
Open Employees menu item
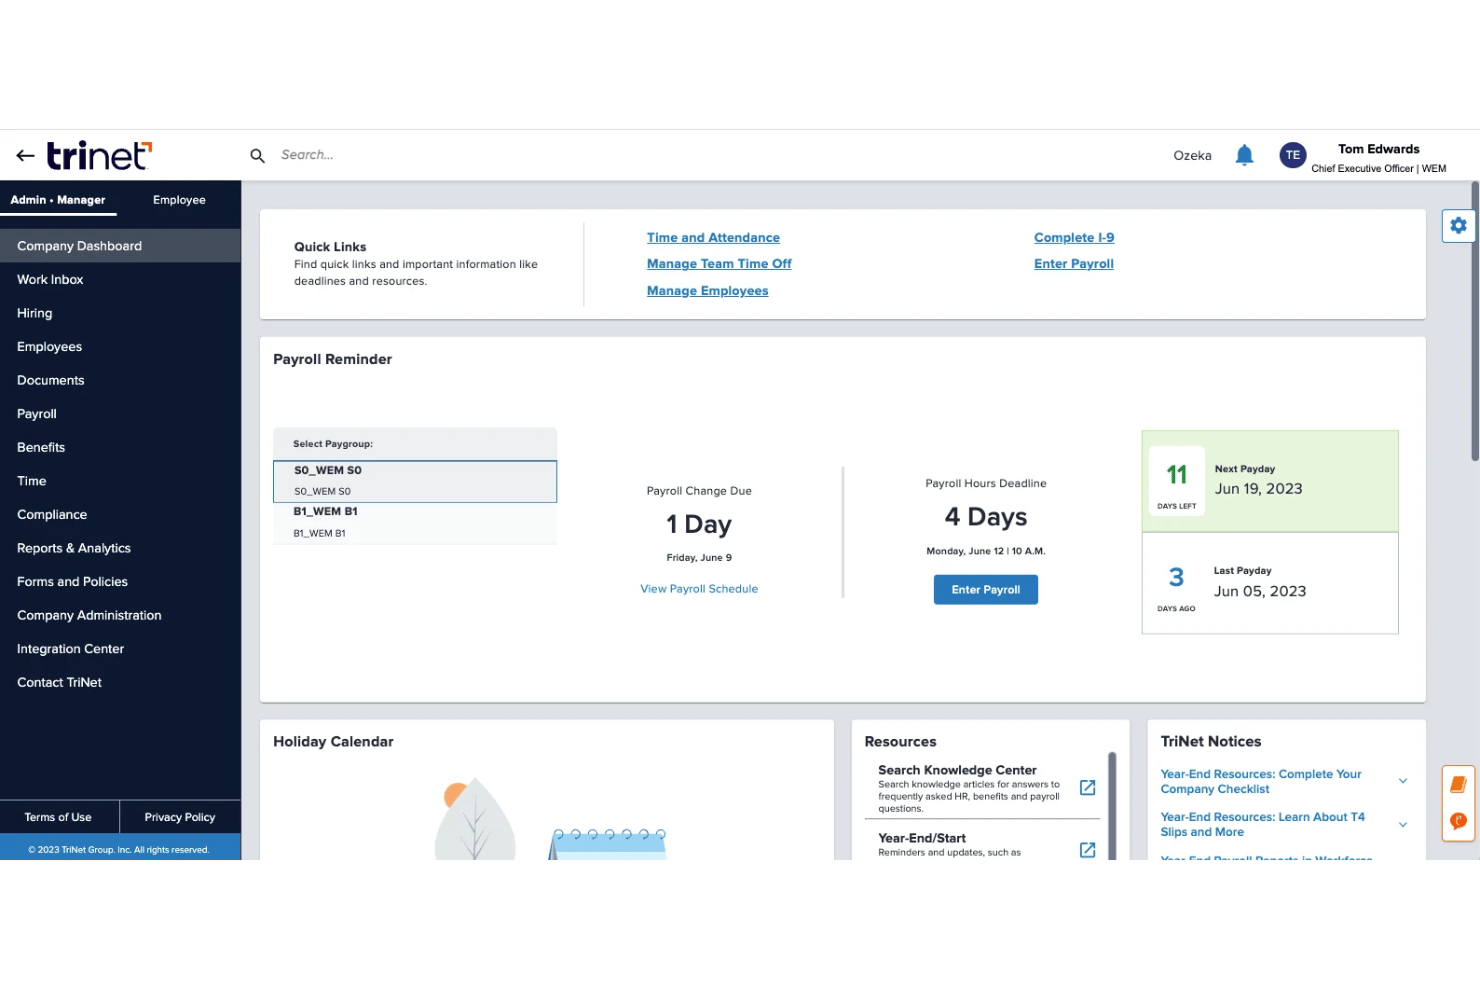(x=120, y=347)
